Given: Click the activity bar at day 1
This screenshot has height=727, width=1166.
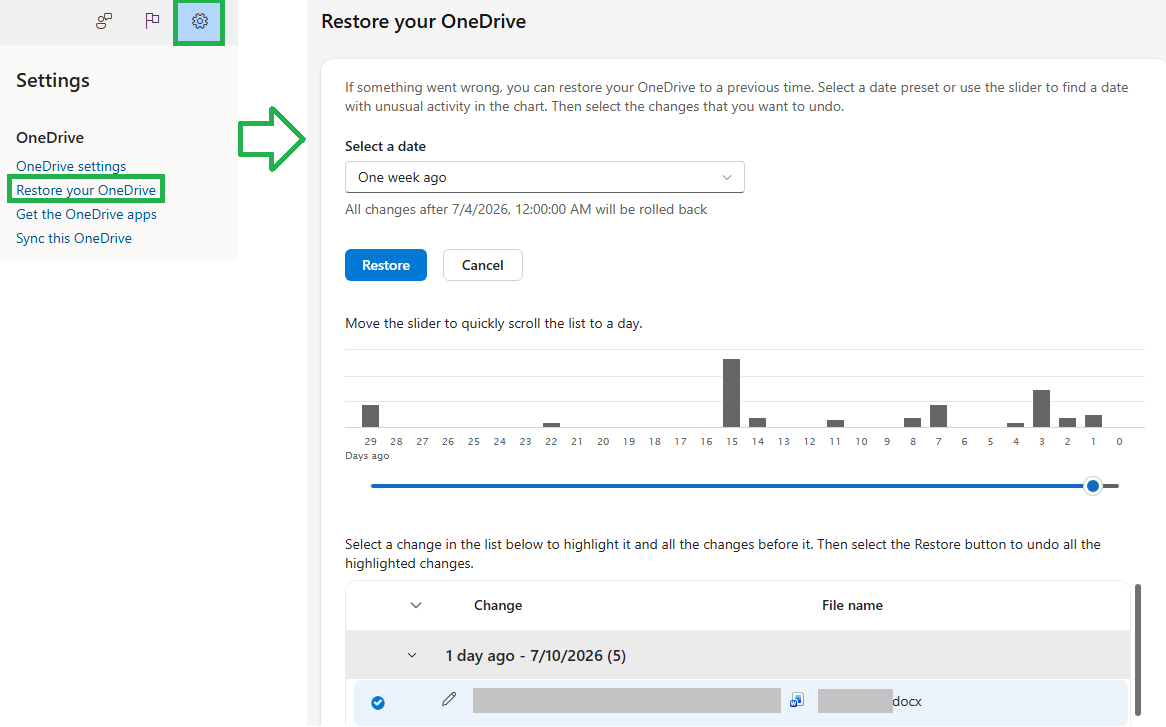Looking at the screenshot, I should point(1093,421).
